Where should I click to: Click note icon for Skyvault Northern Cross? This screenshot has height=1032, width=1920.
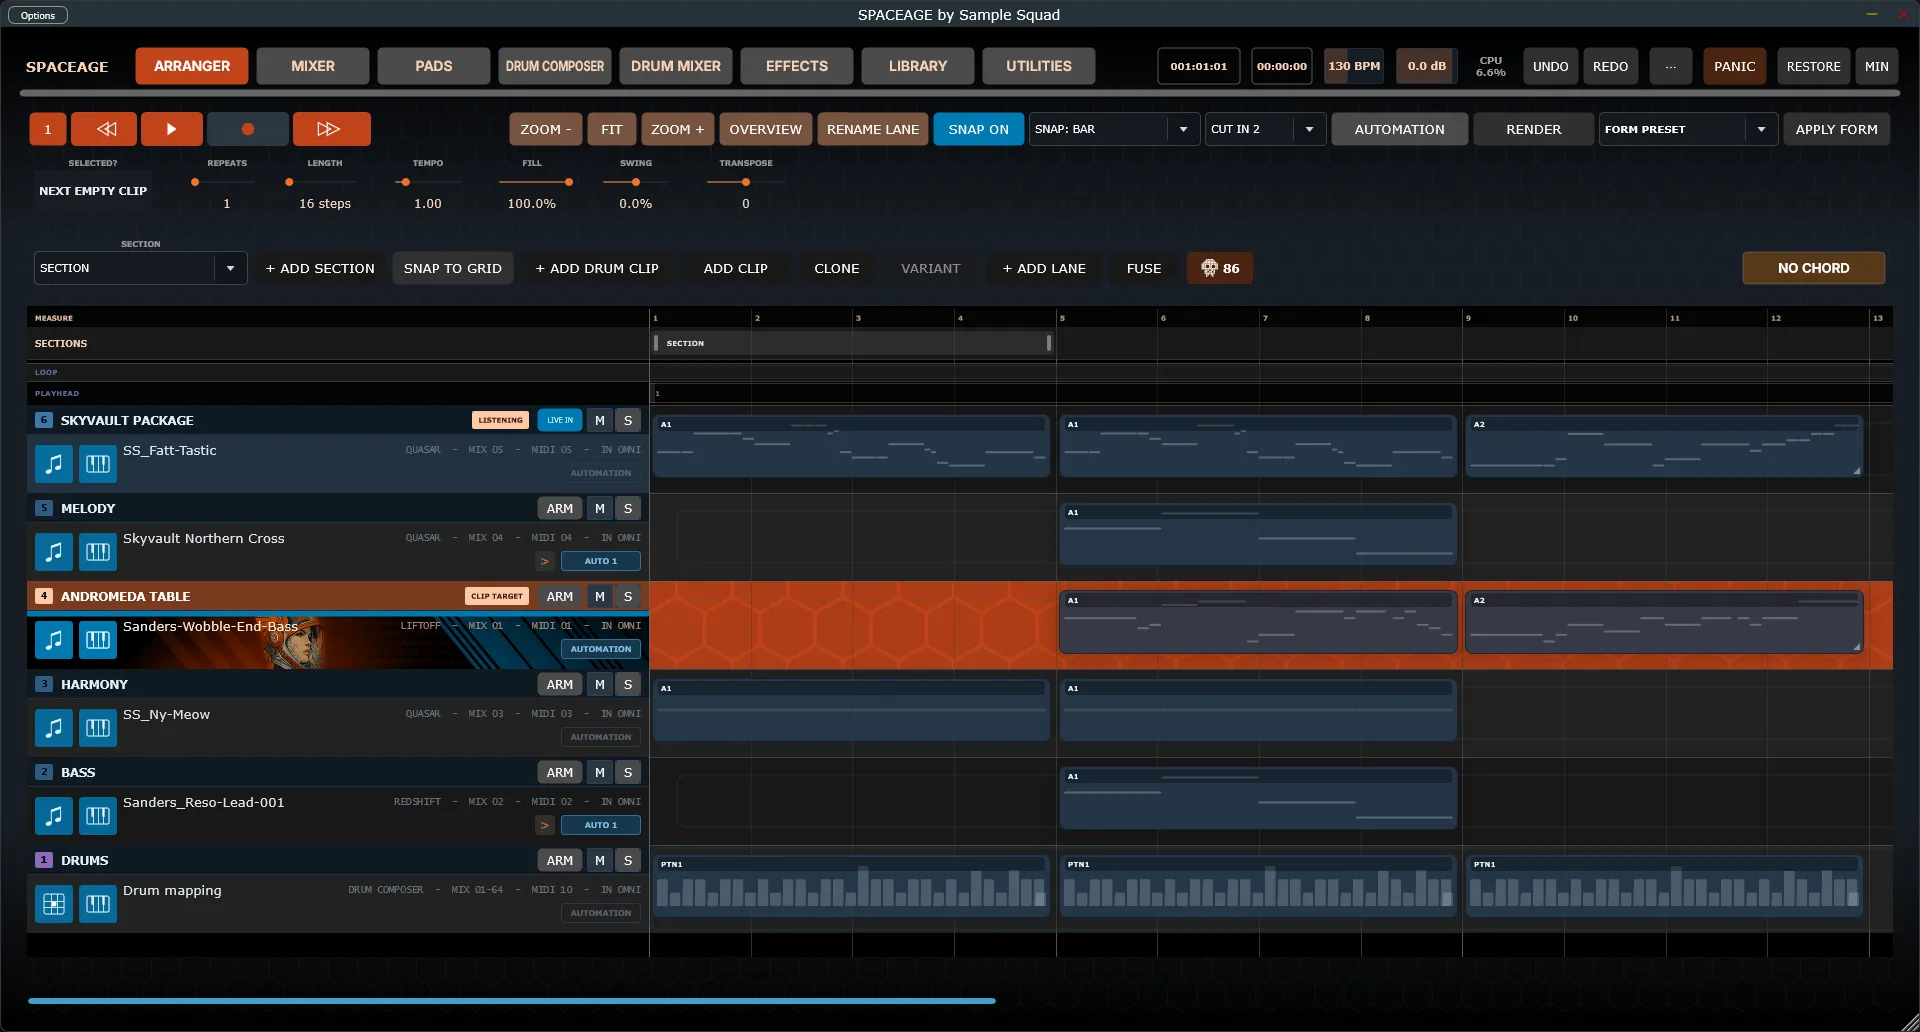(x=54, y=552)
